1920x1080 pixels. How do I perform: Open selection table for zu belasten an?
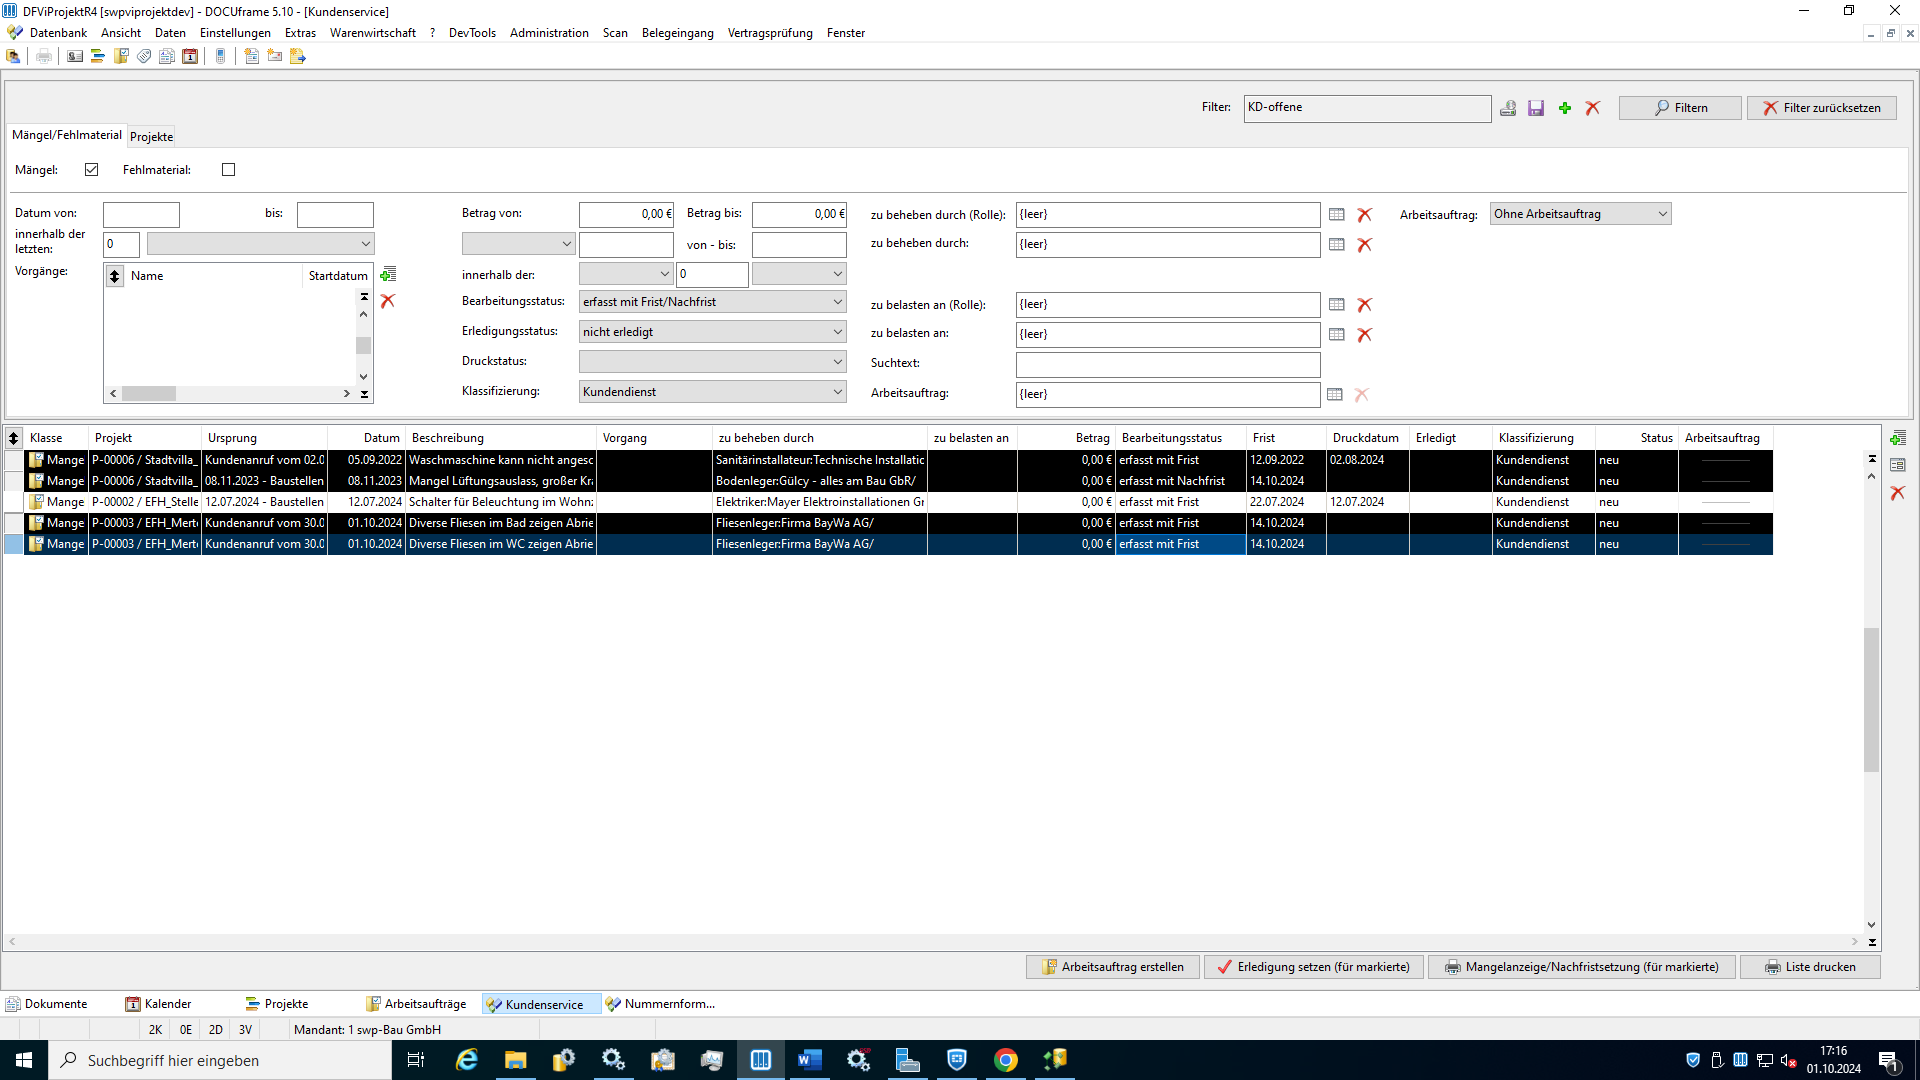1337,335
